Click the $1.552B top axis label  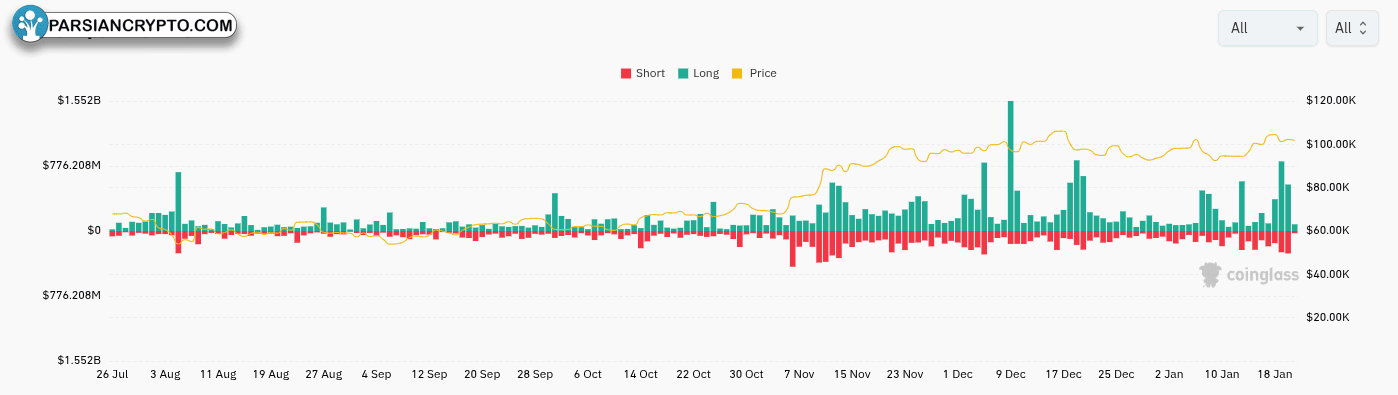point(79,101)
